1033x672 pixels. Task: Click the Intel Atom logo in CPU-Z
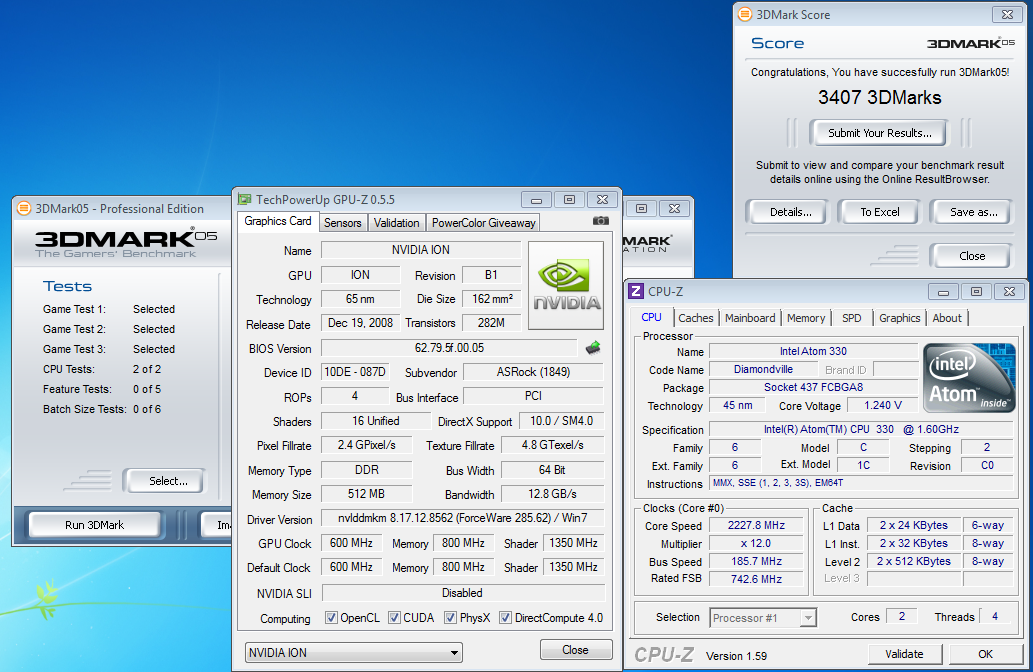(969, 378)
